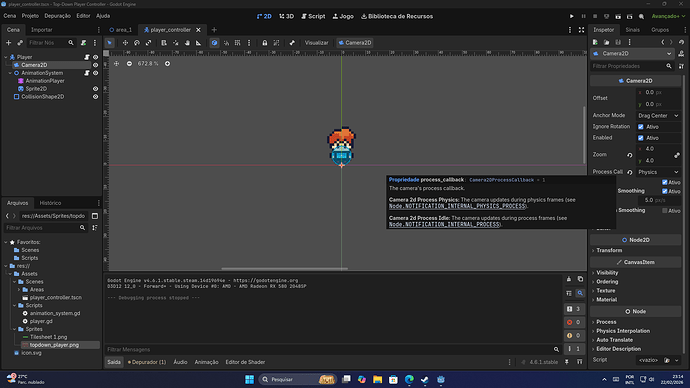Image resolution: width=690 pixels, height=388 pixels.
Task: Collapse the AnimationSystem node tree
Action: (x=10, y=73)
